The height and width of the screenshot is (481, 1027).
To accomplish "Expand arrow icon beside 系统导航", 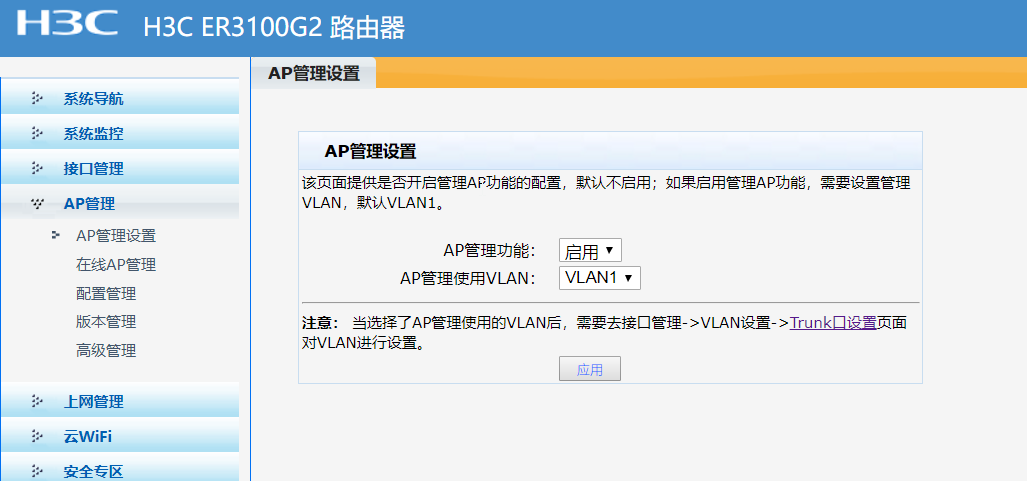I will pyautogui.click(x=37, y=99).
